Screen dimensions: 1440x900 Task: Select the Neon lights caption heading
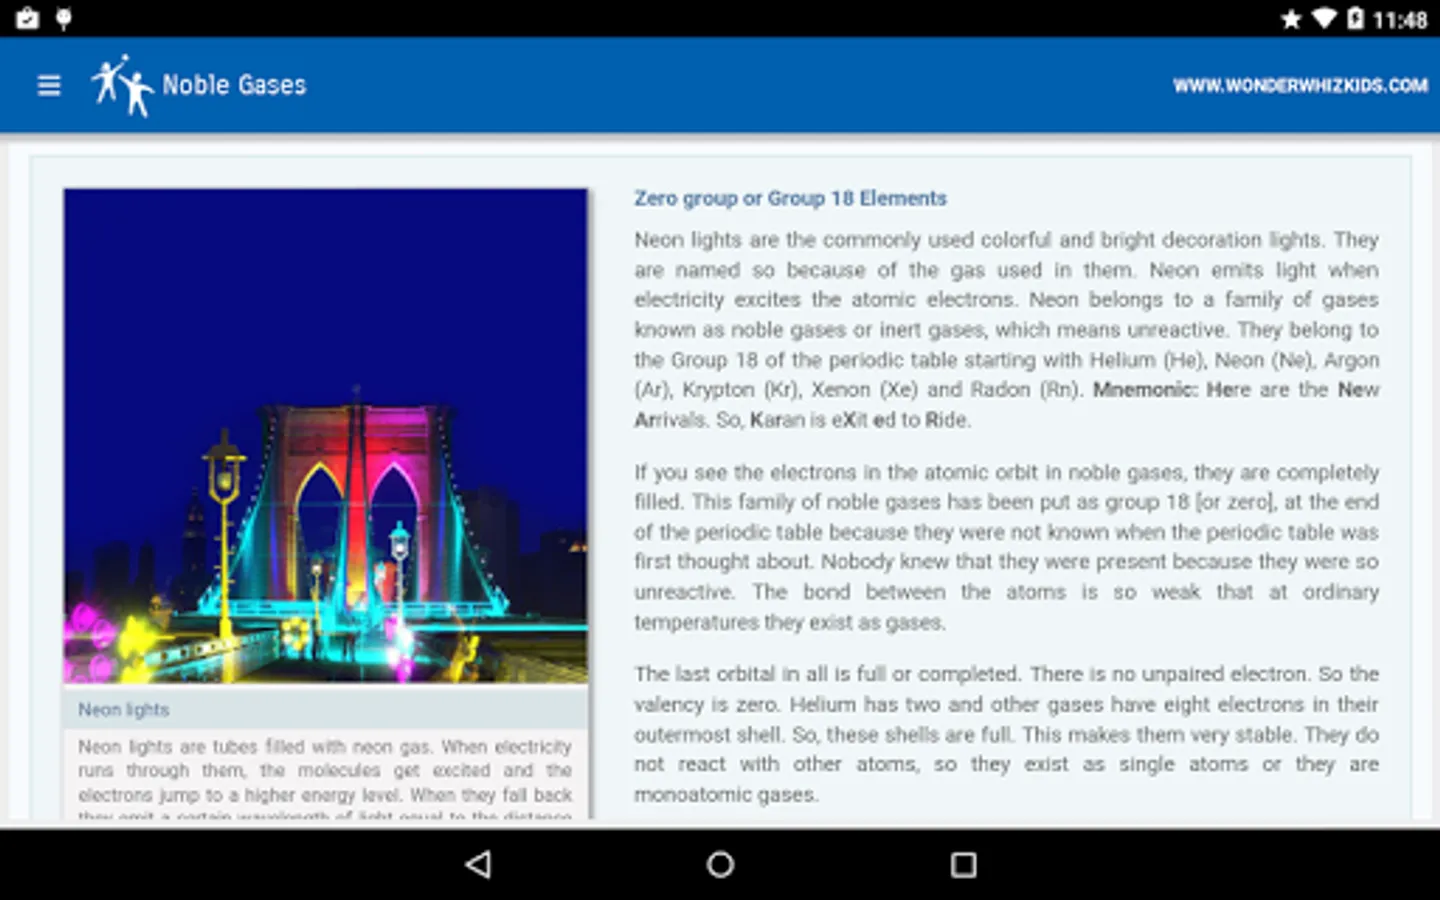tap(124, 710)
